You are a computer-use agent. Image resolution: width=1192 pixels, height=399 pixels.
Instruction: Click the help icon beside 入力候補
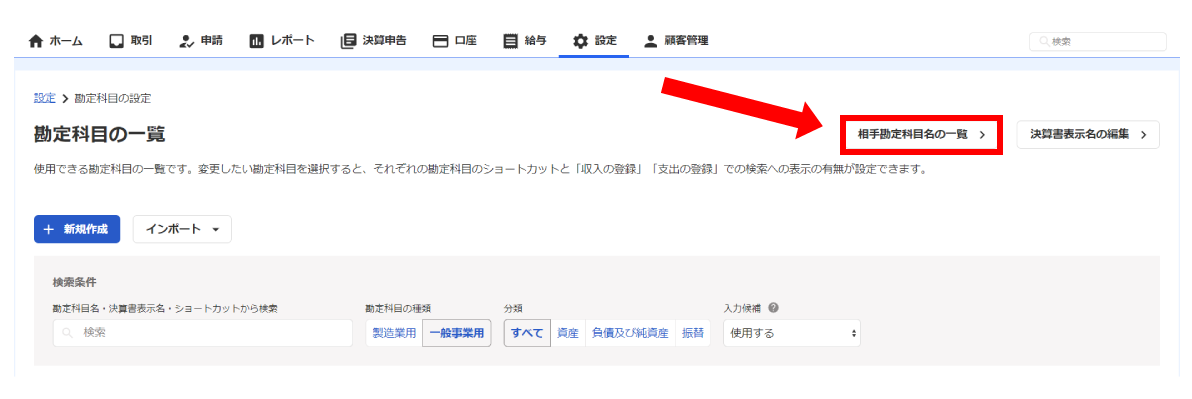tap(773, 309)
